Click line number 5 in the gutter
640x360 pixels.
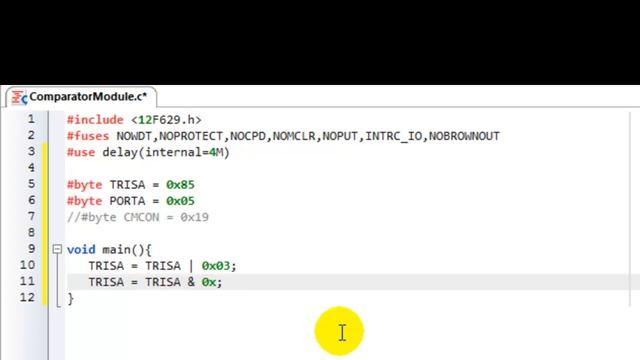(x=31, y=184)
